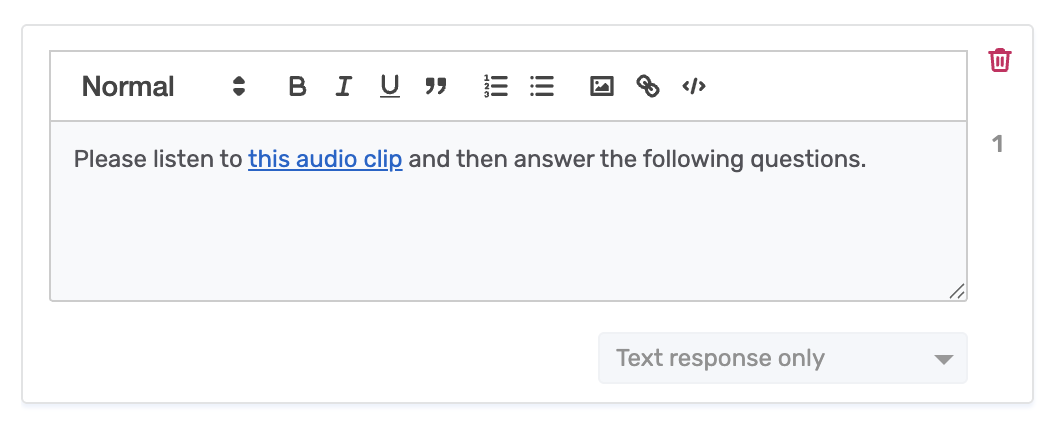Place the cursor after the word 'questions.'
1062x430 pixels.
click(x=866, y=159)
